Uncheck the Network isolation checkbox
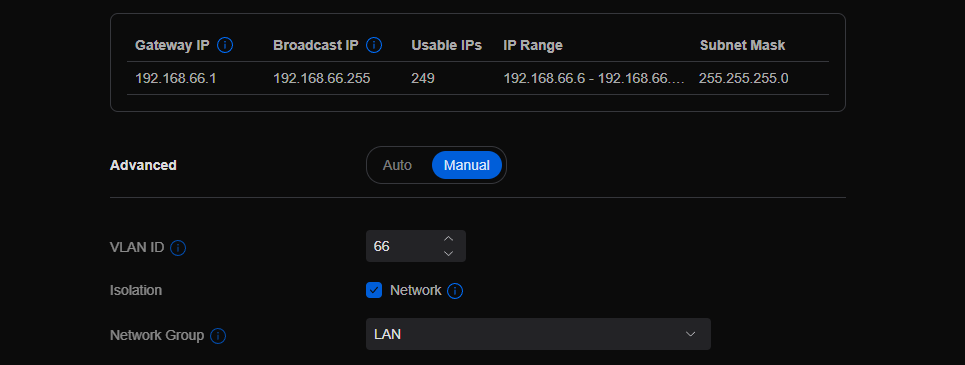965x365 pixels. coord(374,290)
